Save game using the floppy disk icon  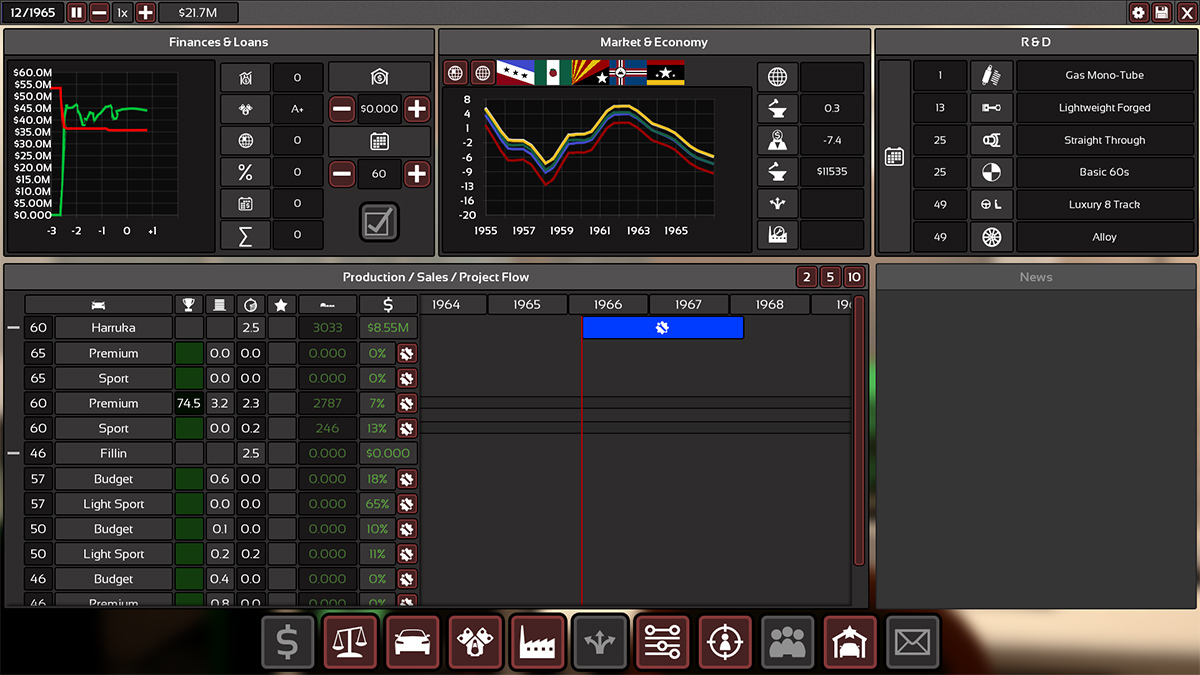[1162, 13]
